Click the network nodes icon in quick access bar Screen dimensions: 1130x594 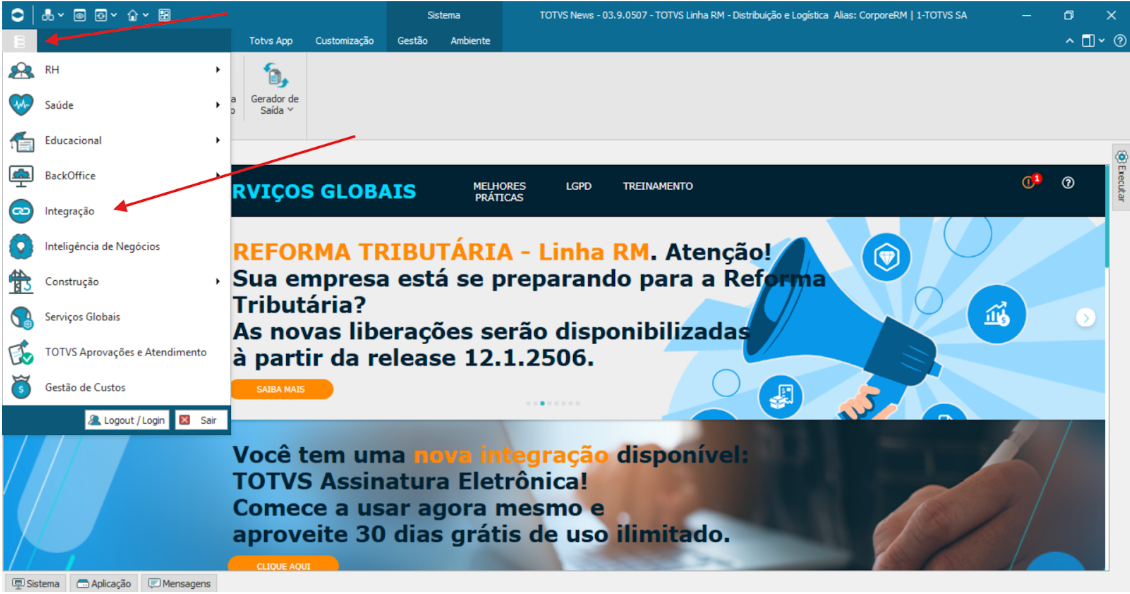[48, 15]
